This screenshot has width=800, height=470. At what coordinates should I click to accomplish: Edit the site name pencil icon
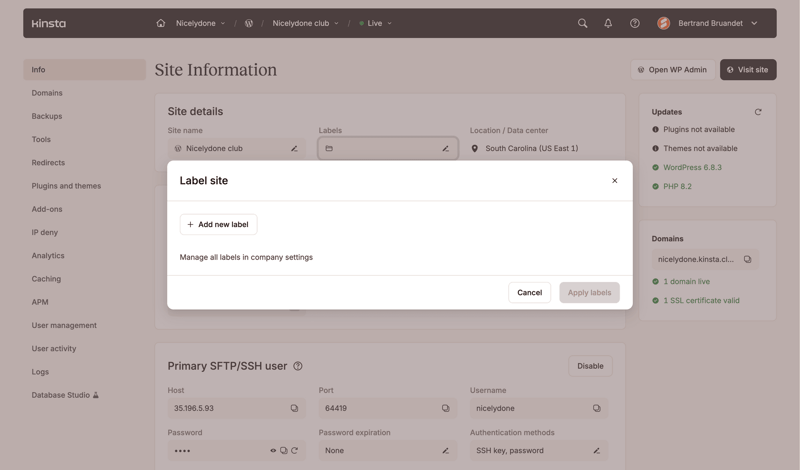coord(294,149)
